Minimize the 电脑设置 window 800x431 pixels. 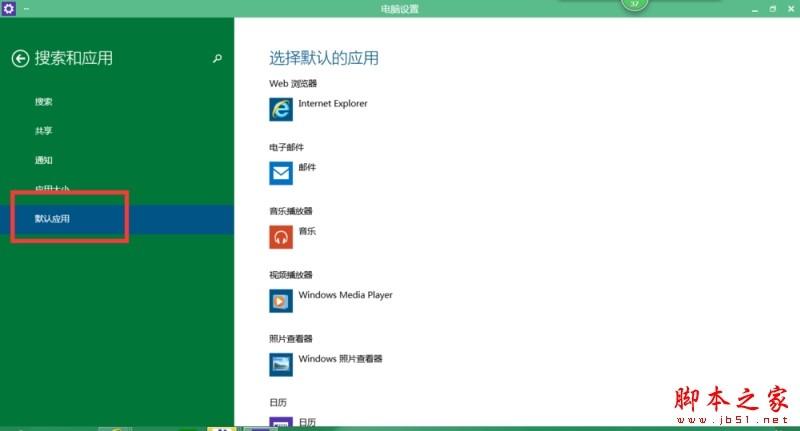[x=755, y=9]
